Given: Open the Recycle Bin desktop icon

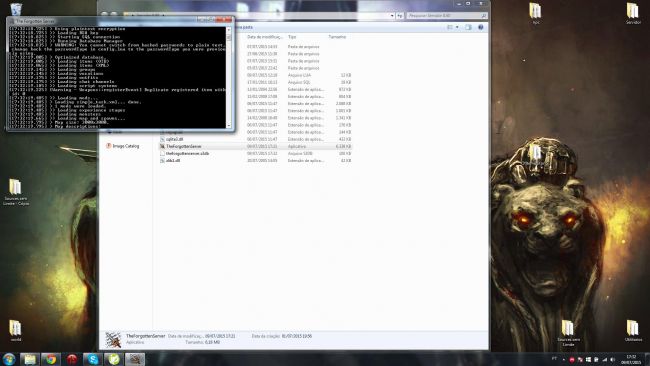Looking at the screenshot, I should point(16,9).
